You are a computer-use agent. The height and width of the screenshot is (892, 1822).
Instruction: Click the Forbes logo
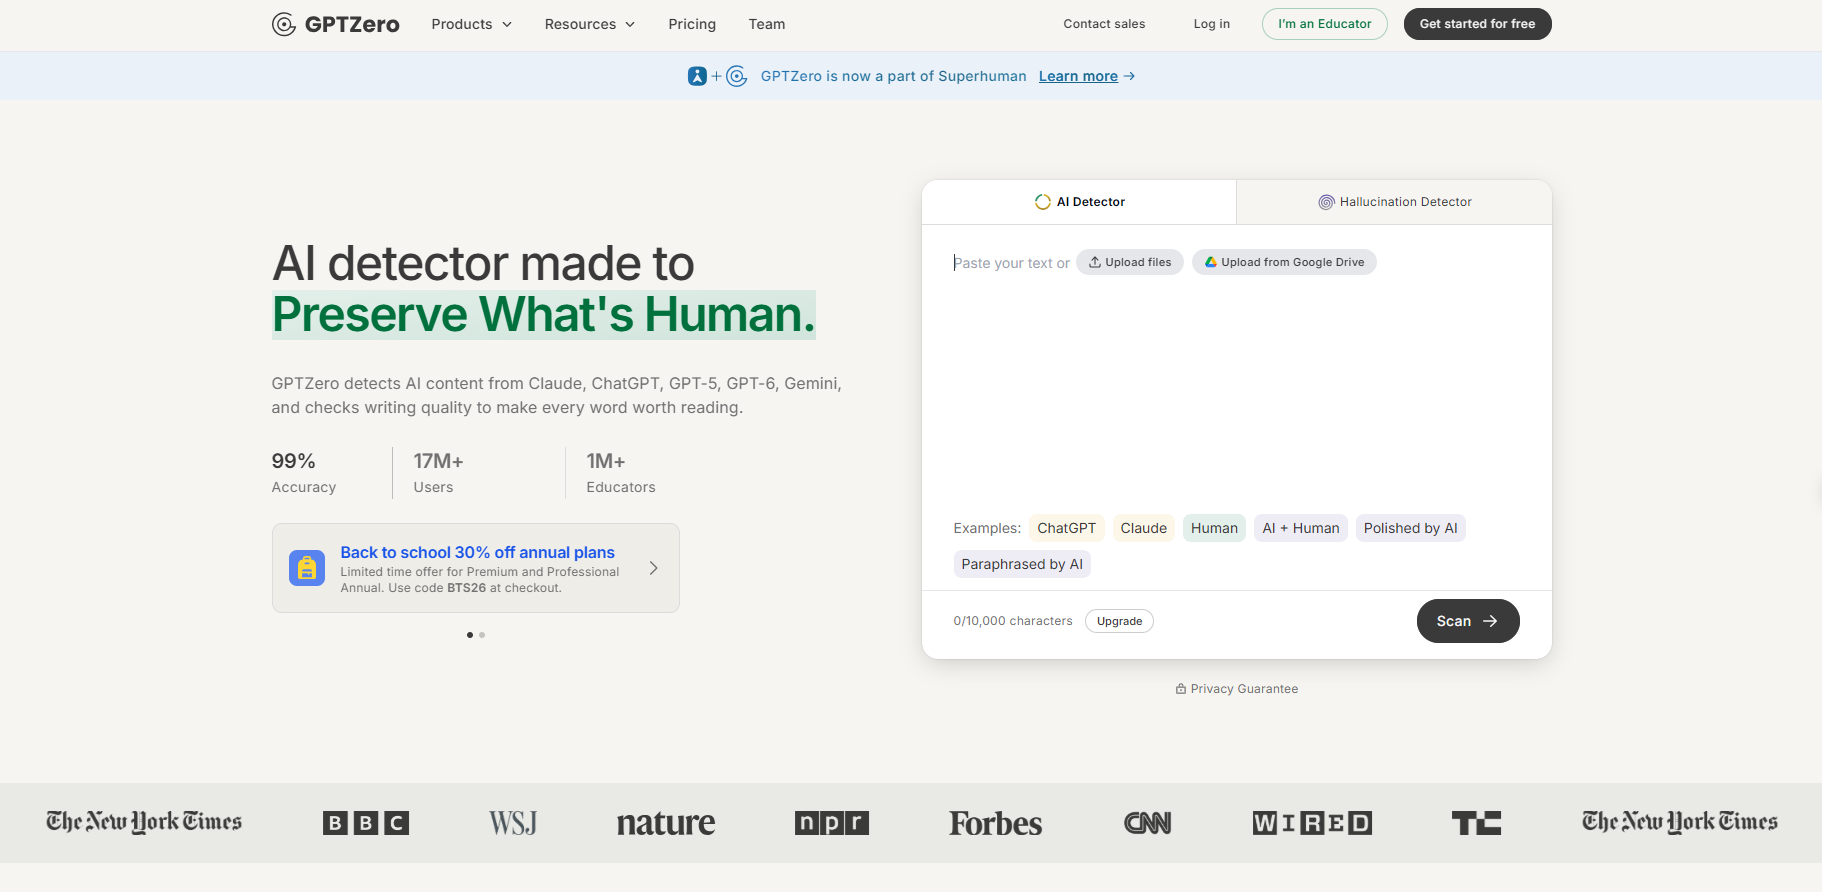click(995, 823)
